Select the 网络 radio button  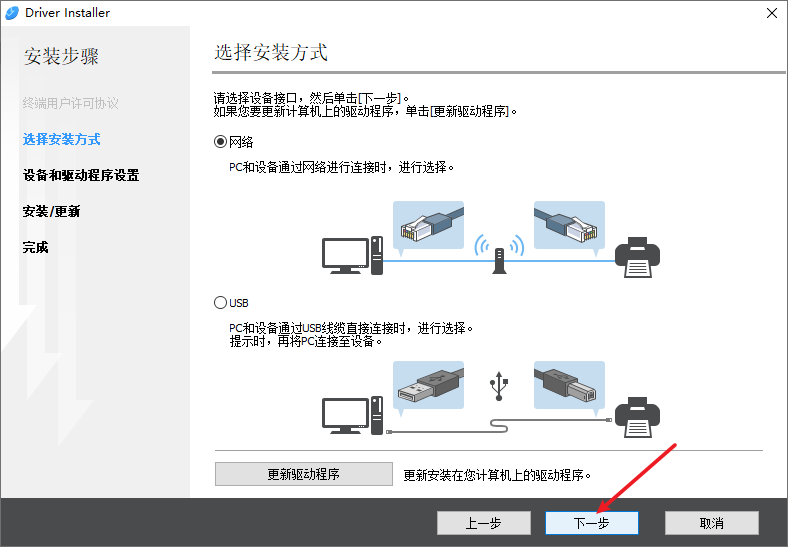pyautogui.click(x=220, y=142)
